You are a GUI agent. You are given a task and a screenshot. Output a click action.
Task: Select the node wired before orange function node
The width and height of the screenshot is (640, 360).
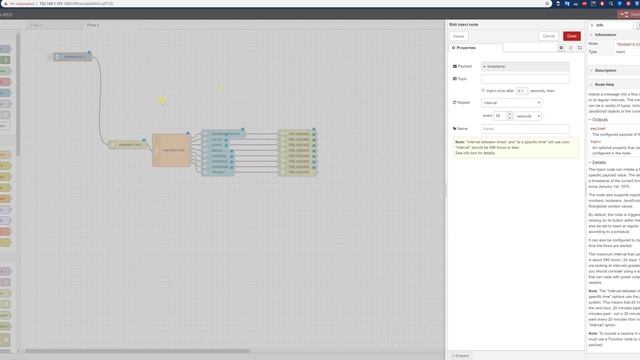tap(127, 144)
